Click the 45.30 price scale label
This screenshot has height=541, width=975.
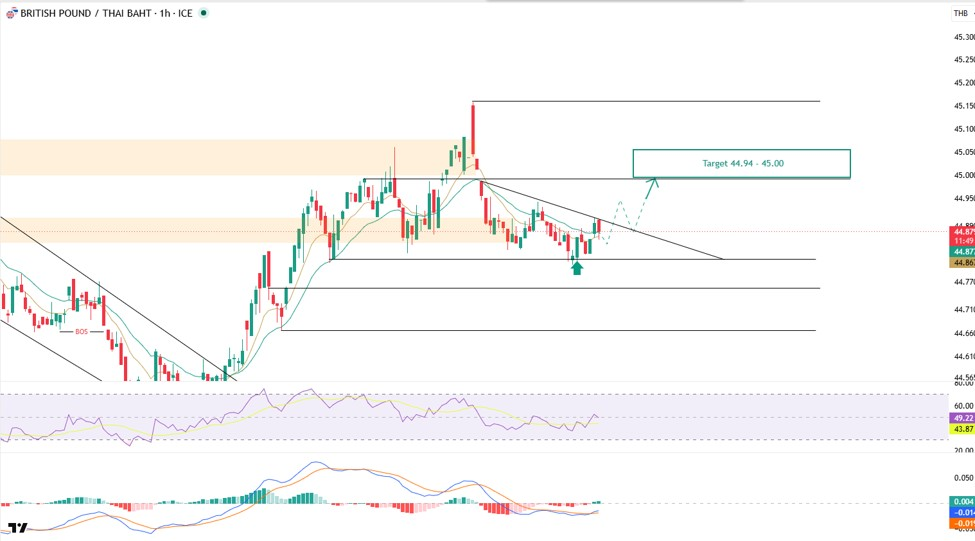[964, 37]
